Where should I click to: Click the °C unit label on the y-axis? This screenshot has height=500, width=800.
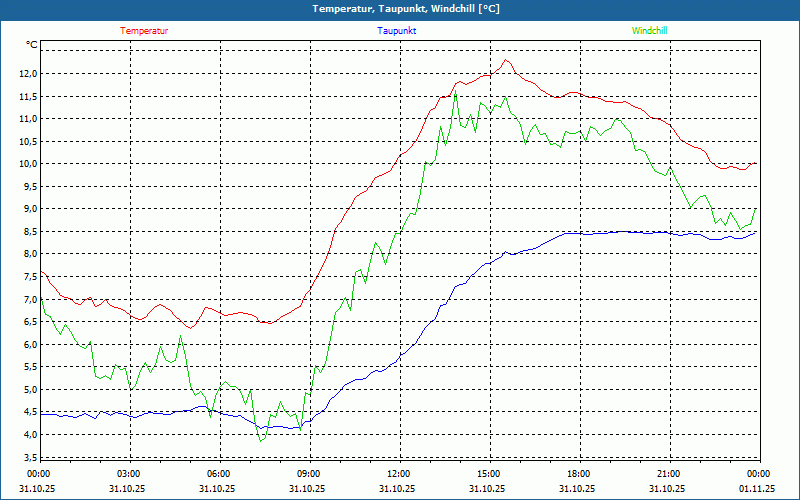click(x=32, y=45)
